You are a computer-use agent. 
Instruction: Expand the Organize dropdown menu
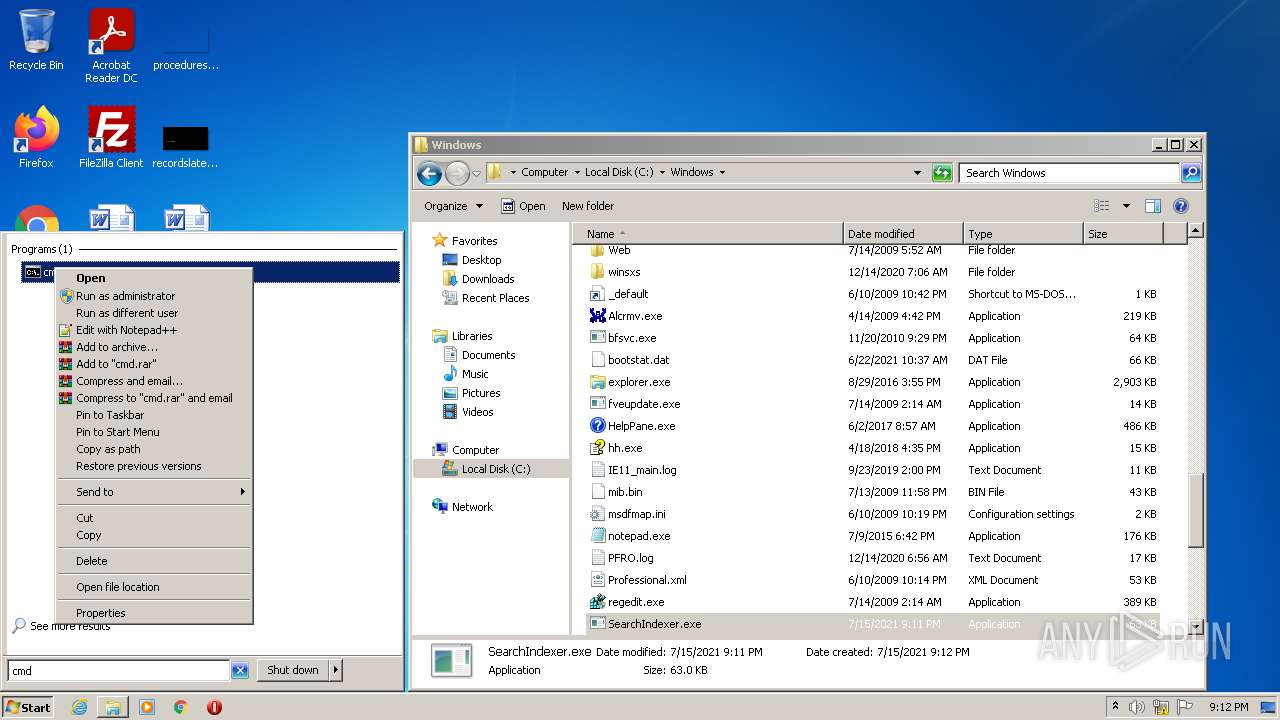[453, 206]
